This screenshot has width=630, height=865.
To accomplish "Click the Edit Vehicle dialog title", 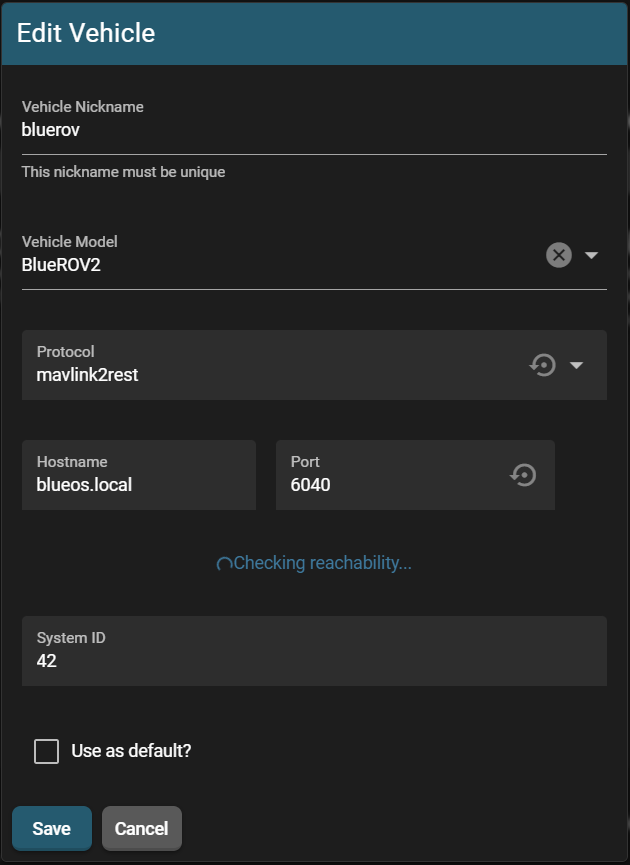I will pos(86,33).
